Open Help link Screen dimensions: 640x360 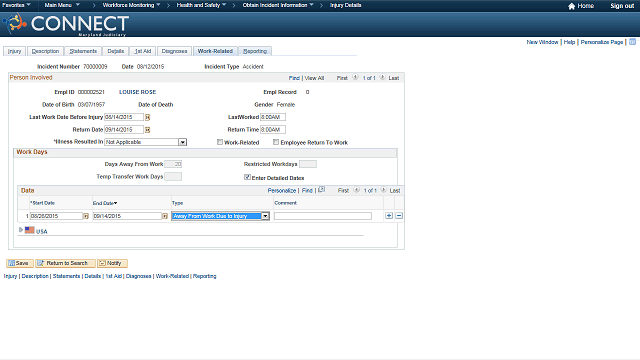point(569,42)
